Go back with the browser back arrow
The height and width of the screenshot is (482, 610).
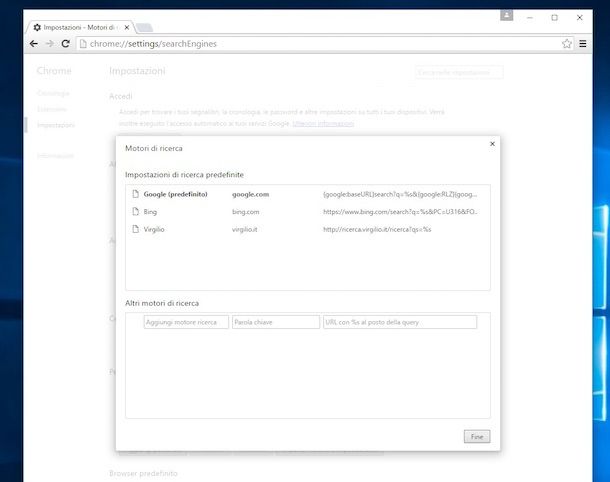(x=34, y=44)
